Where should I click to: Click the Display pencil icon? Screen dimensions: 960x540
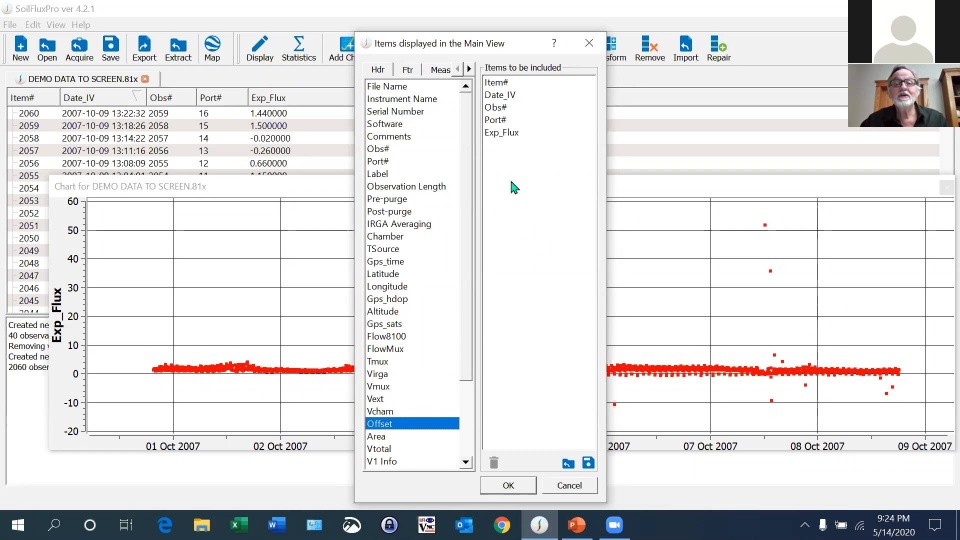(x=260, y=48)
